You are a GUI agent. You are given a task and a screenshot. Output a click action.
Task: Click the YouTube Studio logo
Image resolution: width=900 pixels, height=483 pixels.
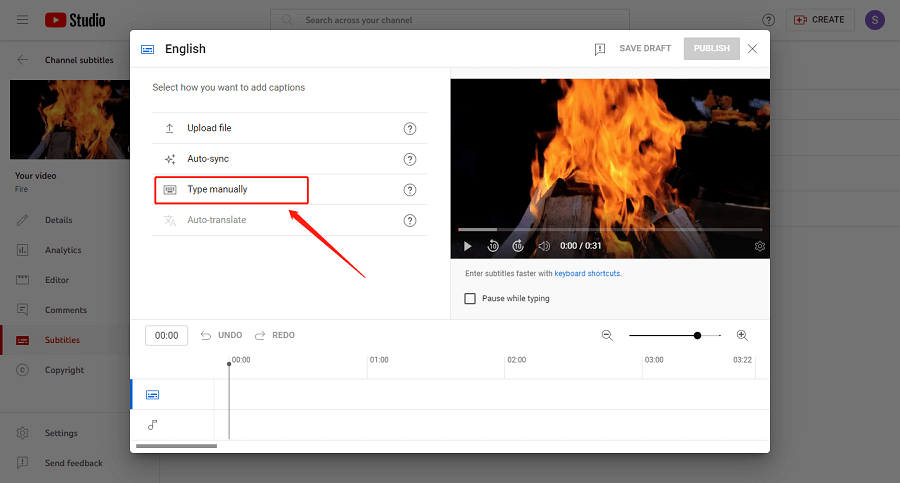click(75, 20)
